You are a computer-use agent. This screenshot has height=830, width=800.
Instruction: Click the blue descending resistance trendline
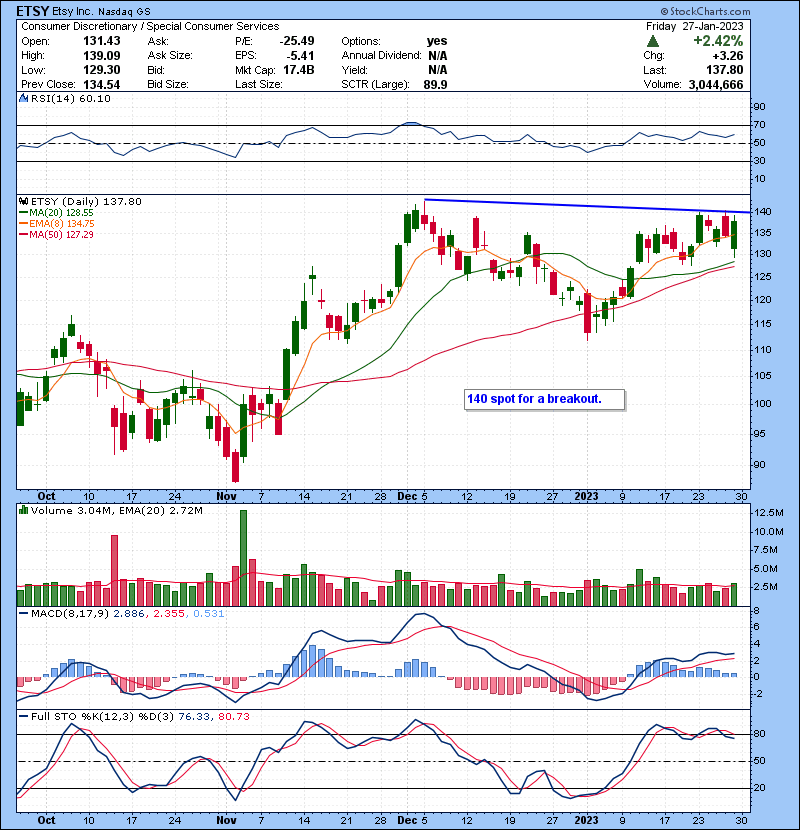coord(587,206)
